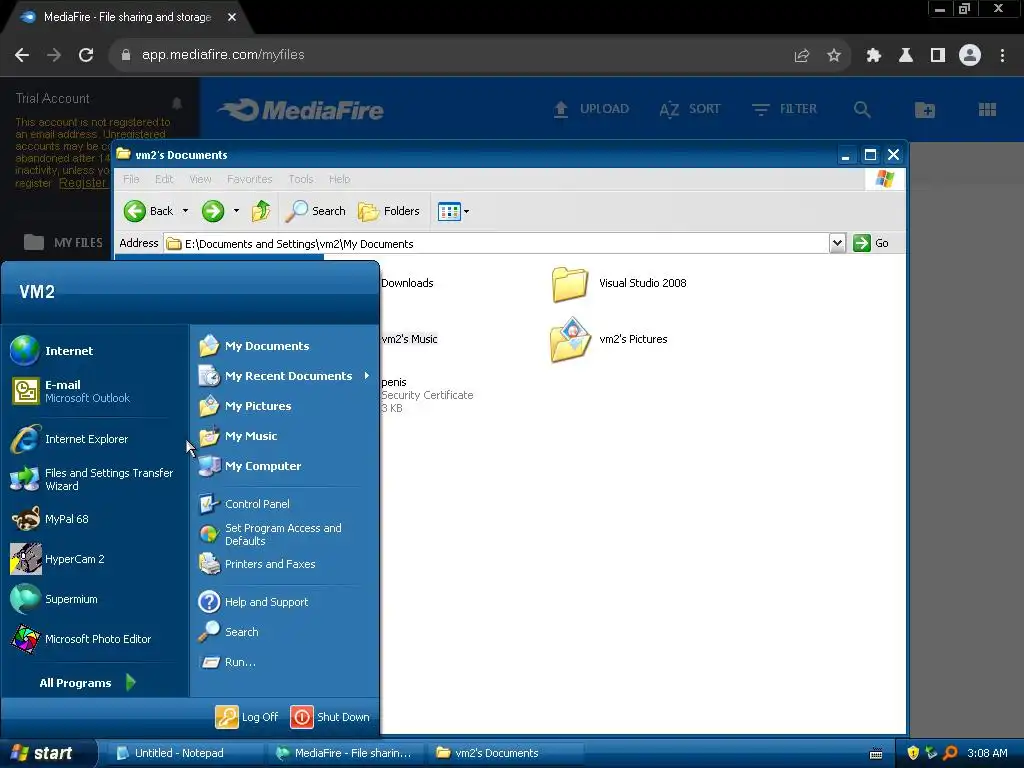Open Explorer Edit menu
The height and width of the screenshot is (768, 1024).
coord(164,179)
